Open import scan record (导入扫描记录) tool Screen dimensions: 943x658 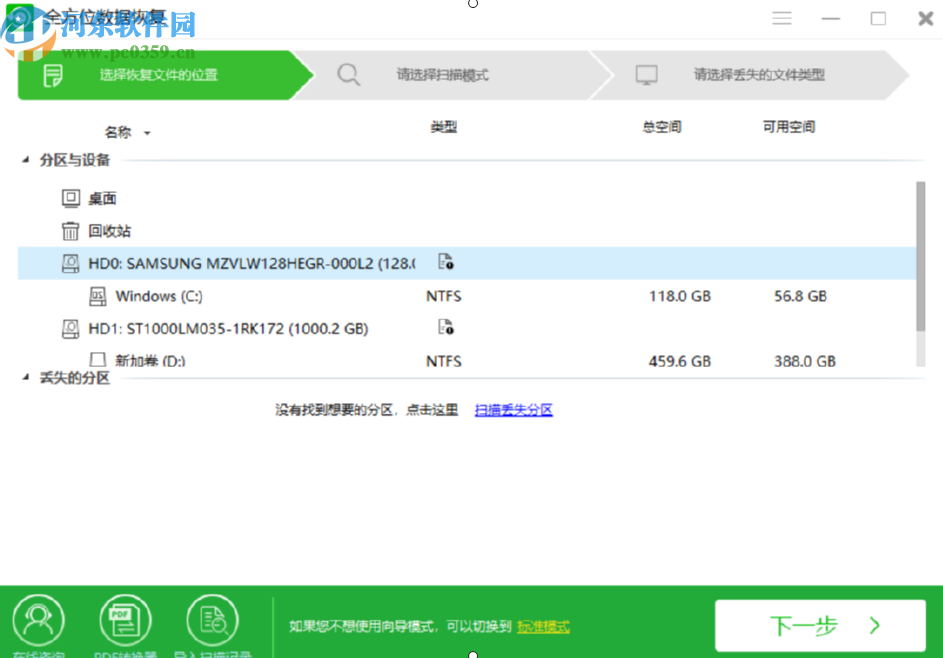212,618
